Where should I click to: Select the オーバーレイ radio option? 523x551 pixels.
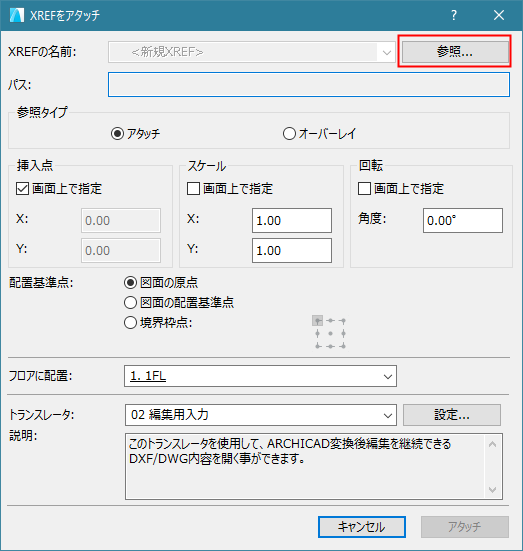pos(319,134)
